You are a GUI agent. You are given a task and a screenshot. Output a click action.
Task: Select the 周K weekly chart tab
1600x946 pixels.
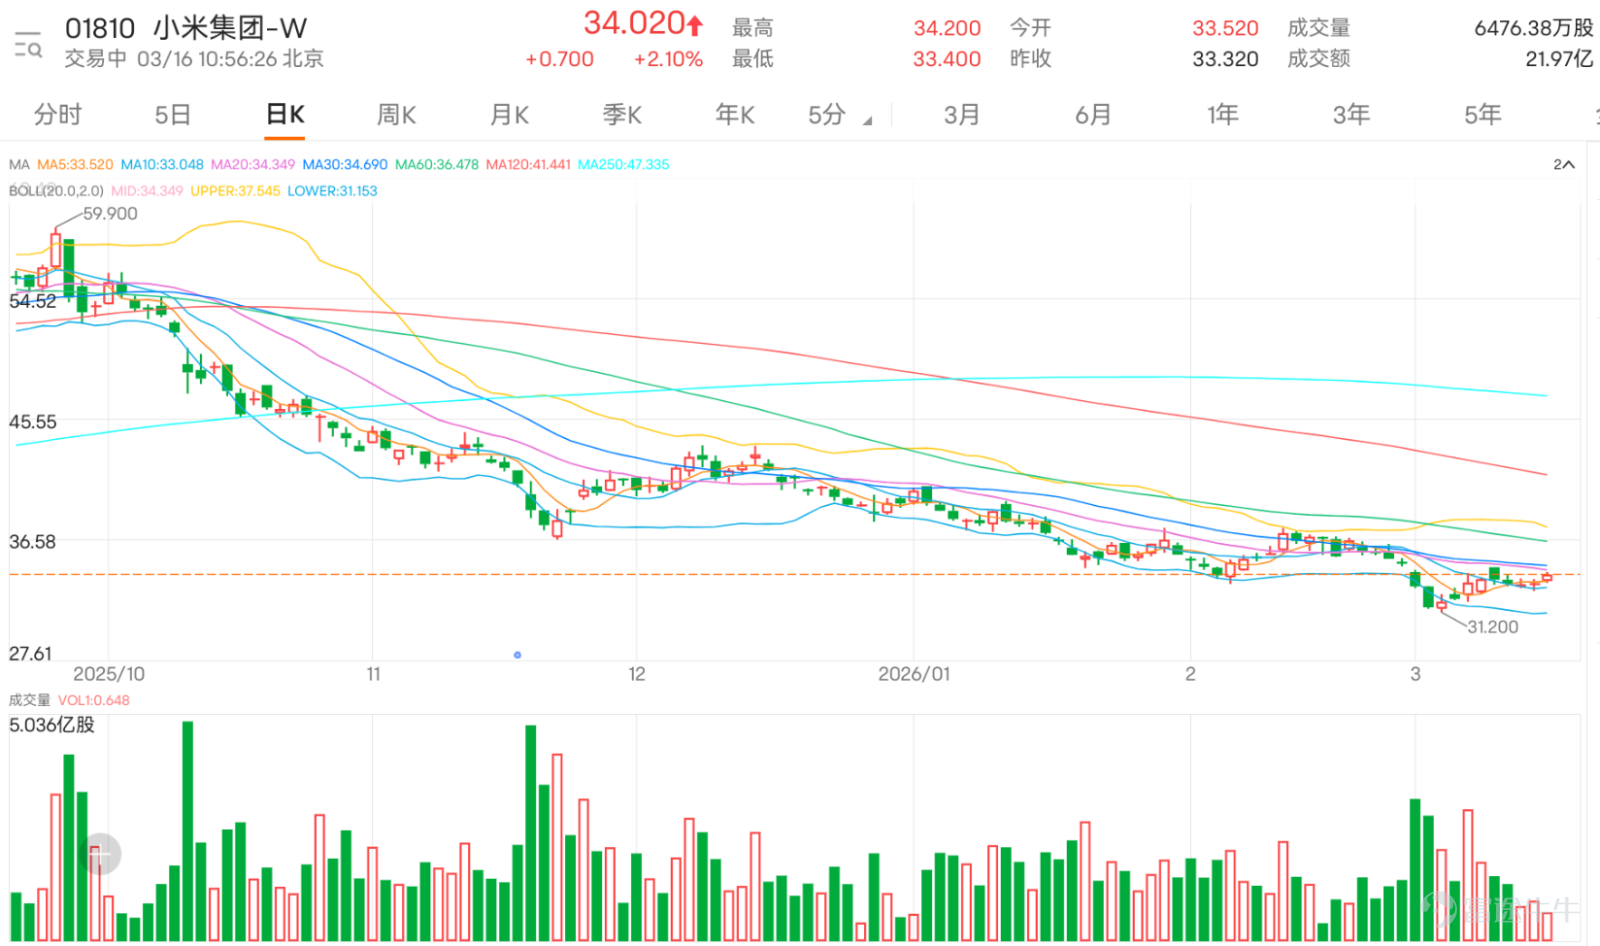pyautogui.click(x=396, y=115)
